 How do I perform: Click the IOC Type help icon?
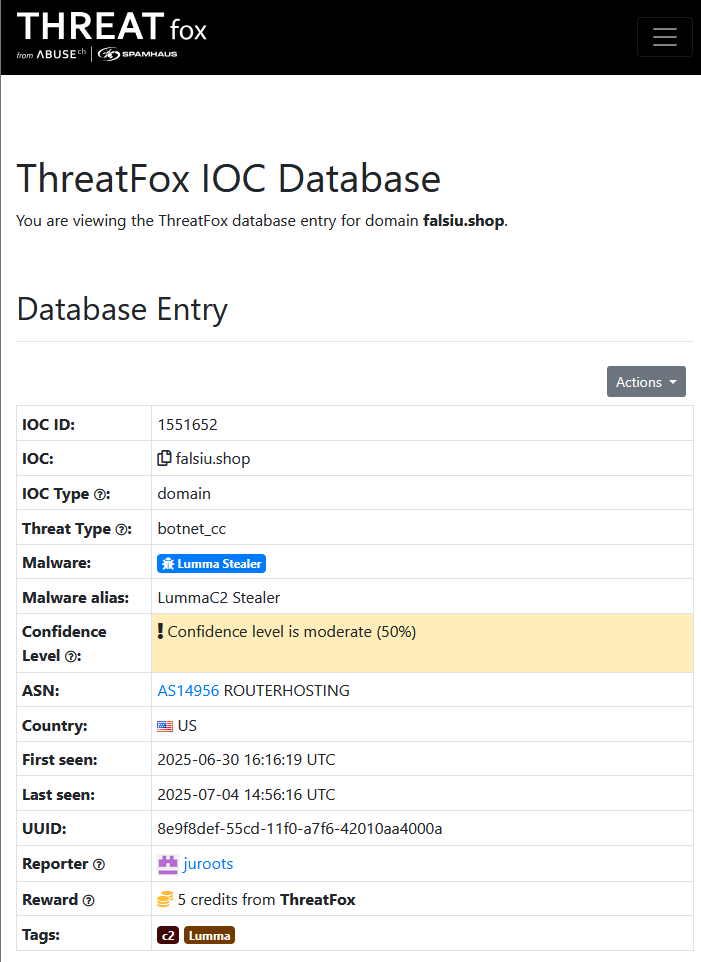click(x=100, y=494)
